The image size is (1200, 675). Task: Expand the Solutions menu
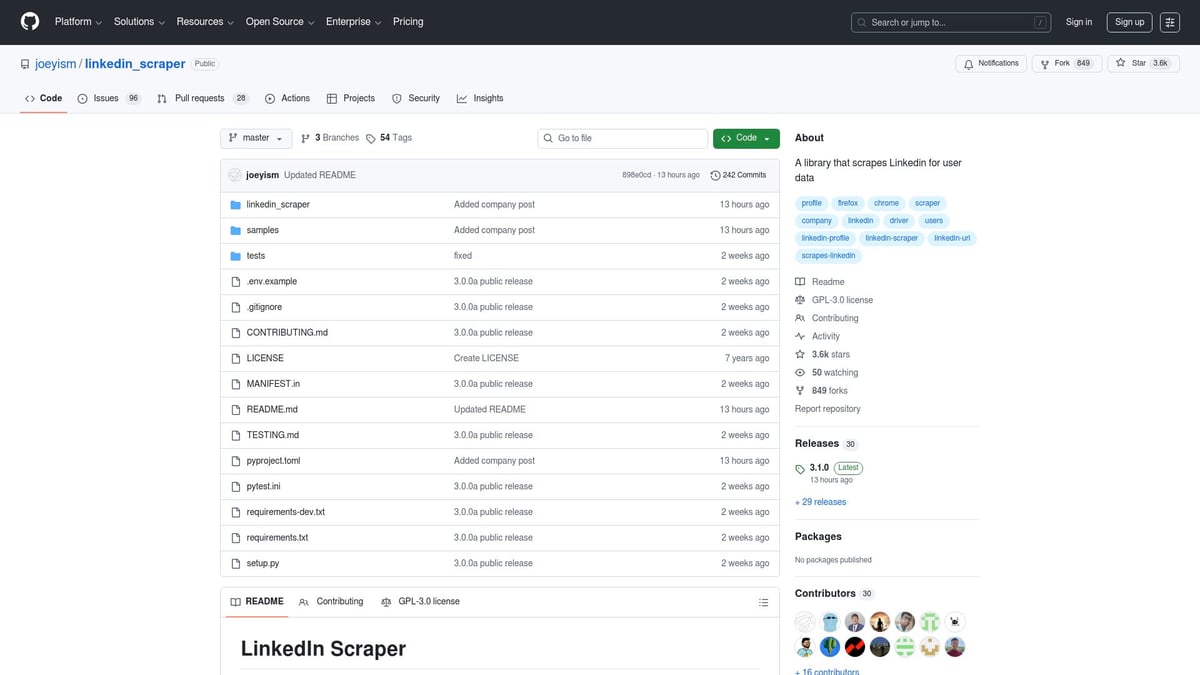pos(139,22)
